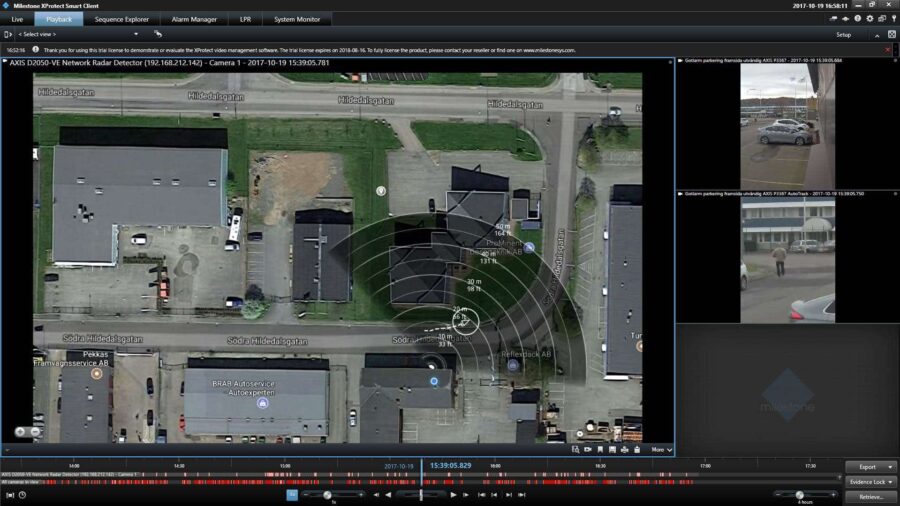900x506 pixels.
Task: Click the Setup button
Action: tap(843, 35)
